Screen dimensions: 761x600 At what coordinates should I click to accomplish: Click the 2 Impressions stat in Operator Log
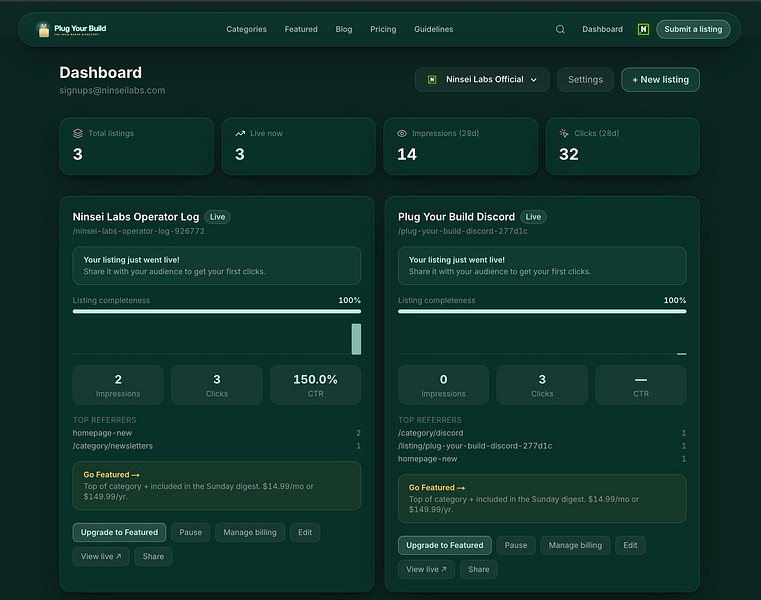pos(118,385)
